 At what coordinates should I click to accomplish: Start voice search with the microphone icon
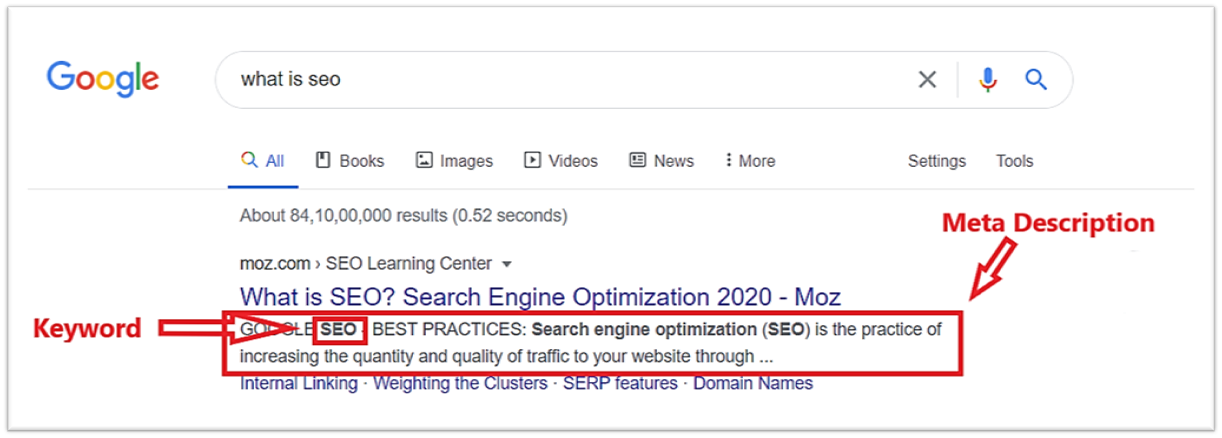point(988,79)
